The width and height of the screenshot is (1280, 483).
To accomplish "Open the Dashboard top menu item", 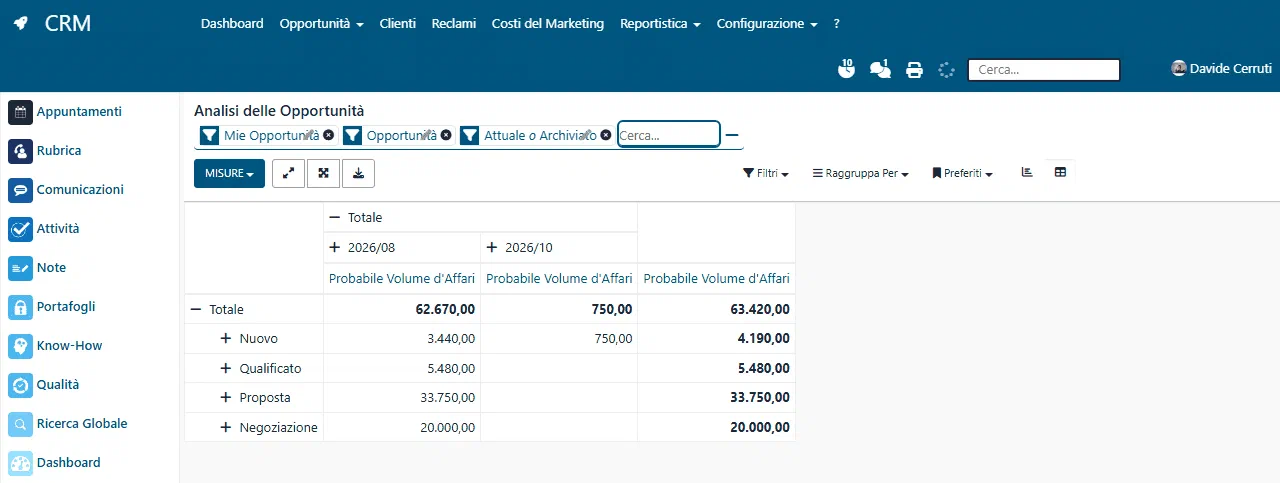I will [232, 23].
